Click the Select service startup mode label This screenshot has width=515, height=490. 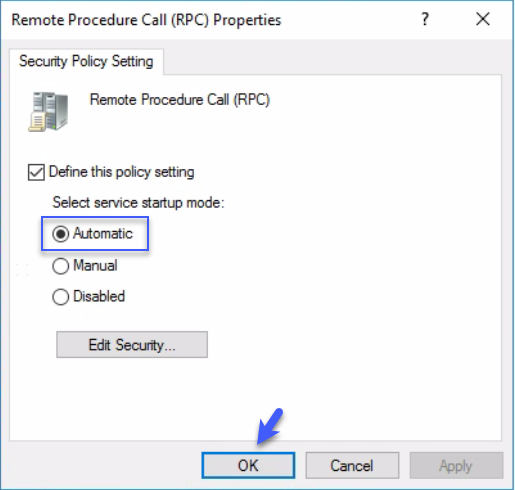(139, 203)
